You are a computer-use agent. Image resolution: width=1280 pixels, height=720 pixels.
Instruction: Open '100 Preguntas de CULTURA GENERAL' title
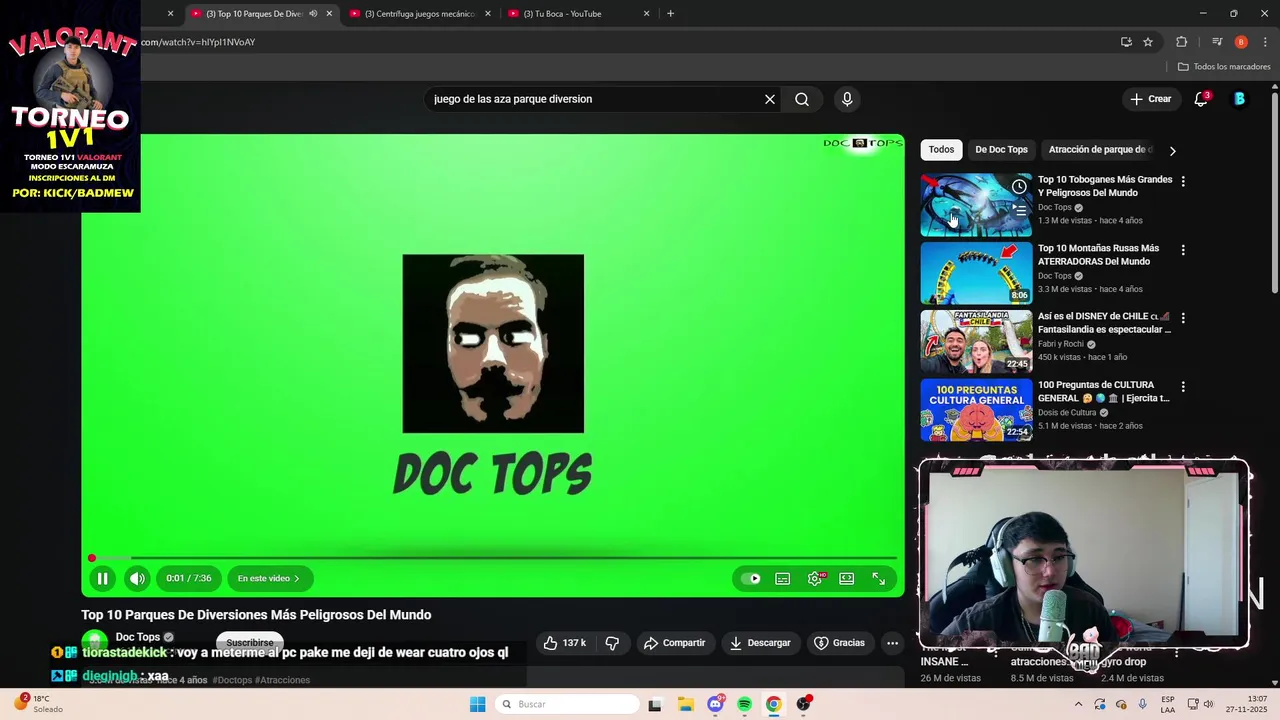point(1103,391)
